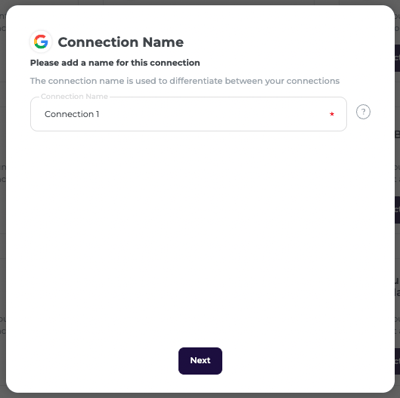Click the word "differentiate" in the description

[x=196, y=81]
